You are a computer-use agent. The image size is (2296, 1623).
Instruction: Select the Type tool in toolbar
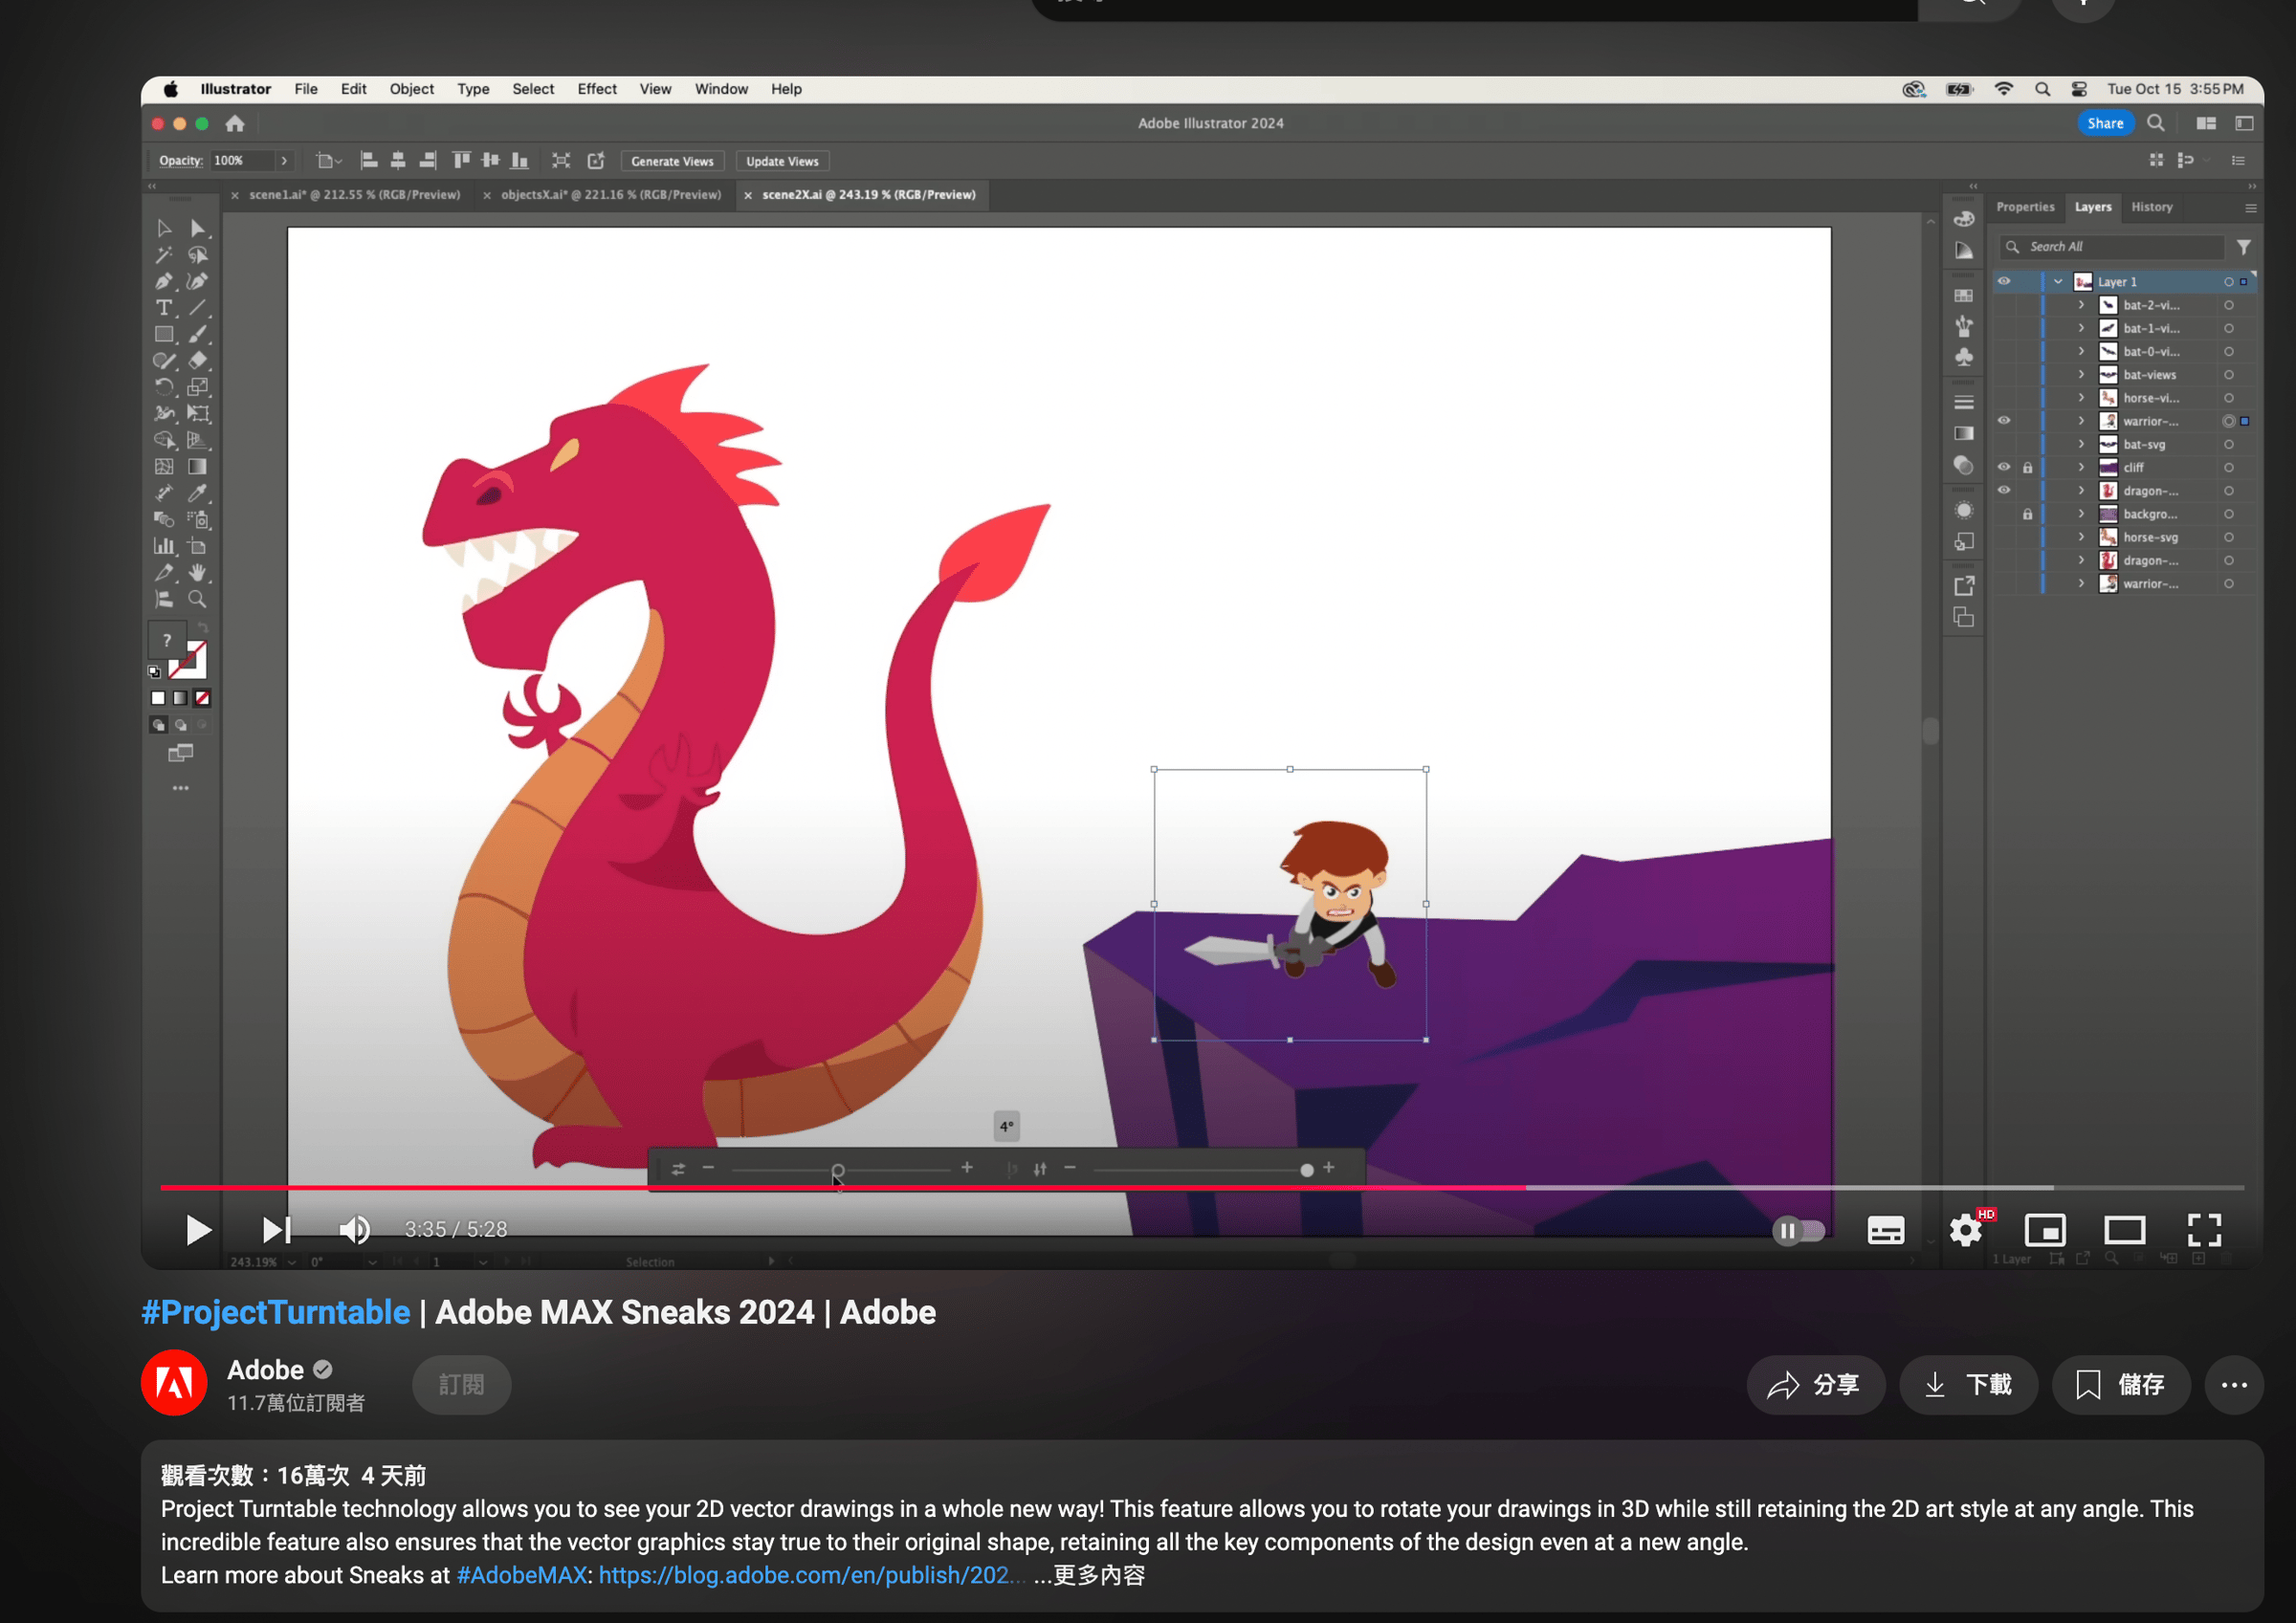pos(164,308)
